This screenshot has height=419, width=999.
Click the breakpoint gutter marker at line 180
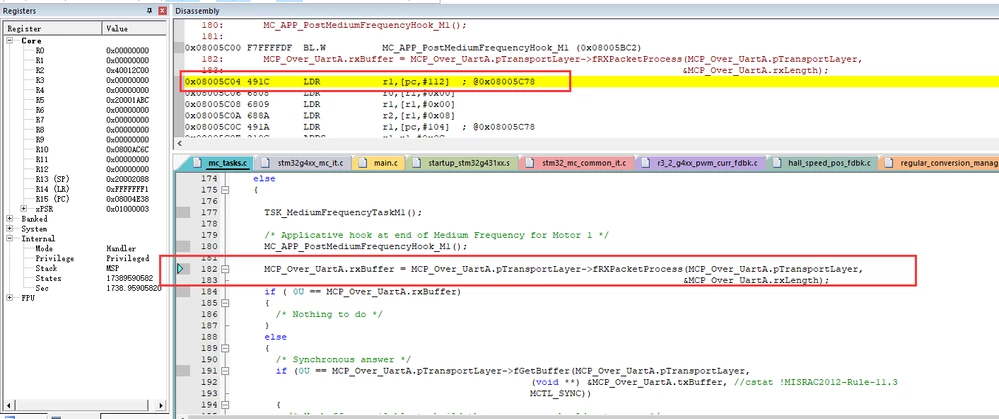183,246
